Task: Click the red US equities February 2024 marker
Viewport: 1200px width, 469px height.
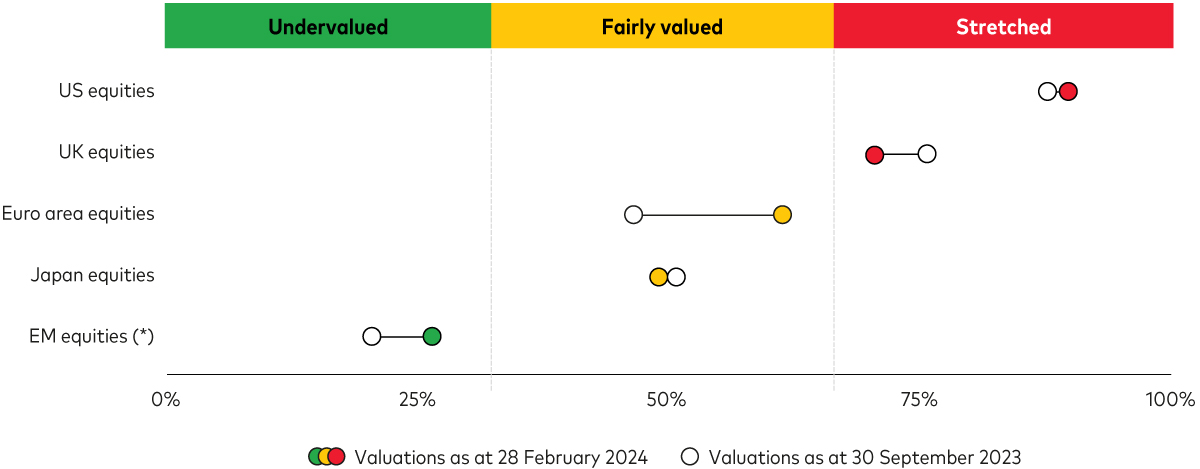Action: pyautogui.click(x=1068, y=92)
